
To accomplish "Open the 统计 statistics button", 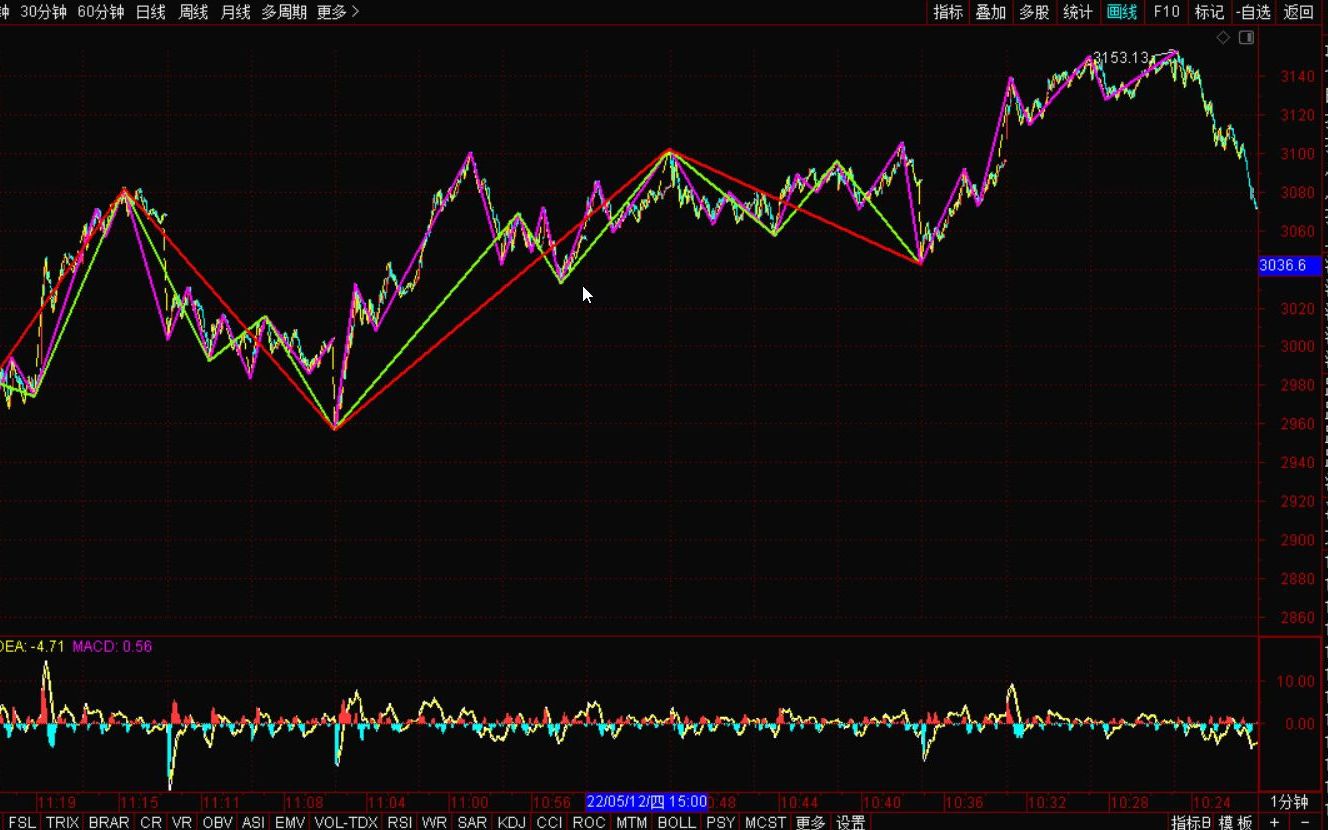I will pos(1078,12).
